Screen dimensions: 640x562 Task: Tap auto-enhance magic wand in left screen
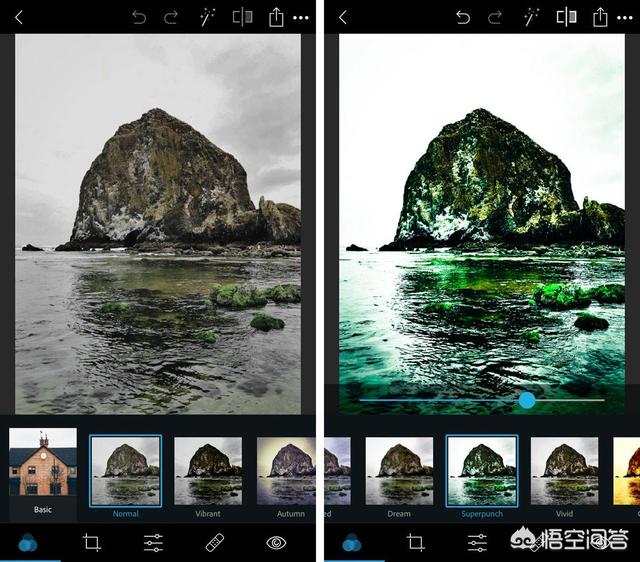click(207, 18)
